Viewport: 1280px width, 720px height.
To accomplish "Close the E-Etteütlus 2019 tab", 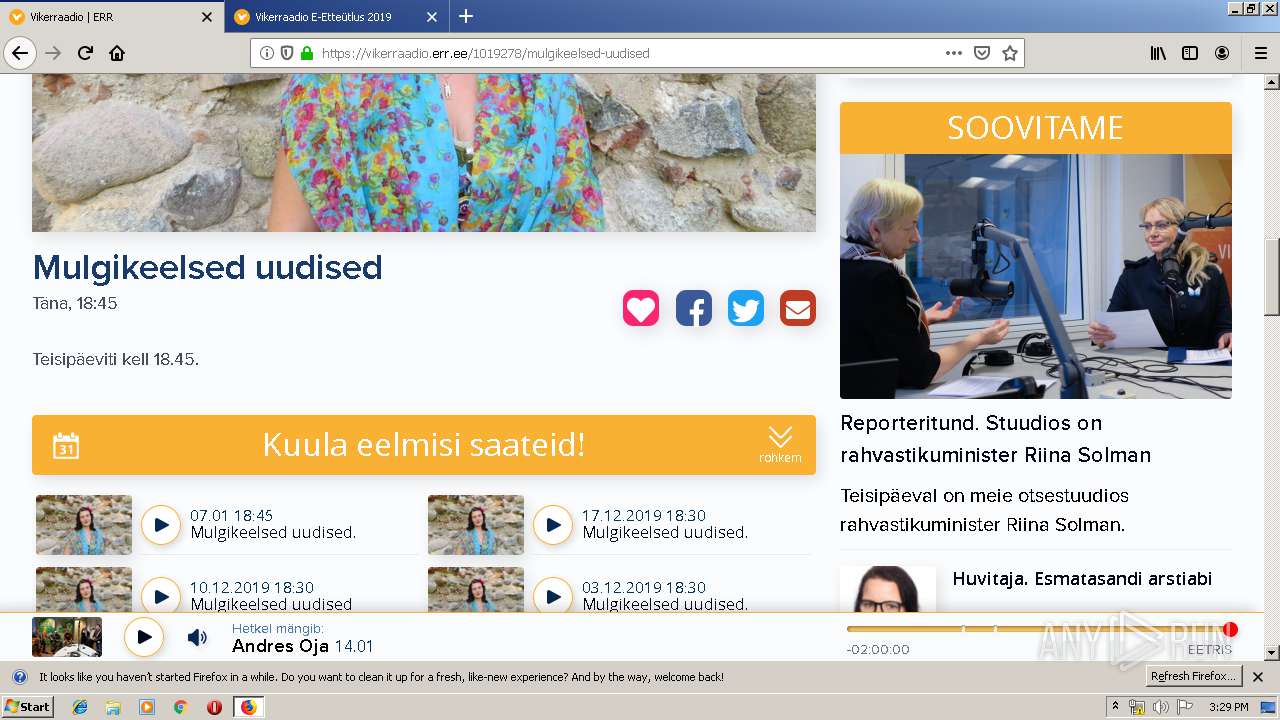I will coord(431,17).
